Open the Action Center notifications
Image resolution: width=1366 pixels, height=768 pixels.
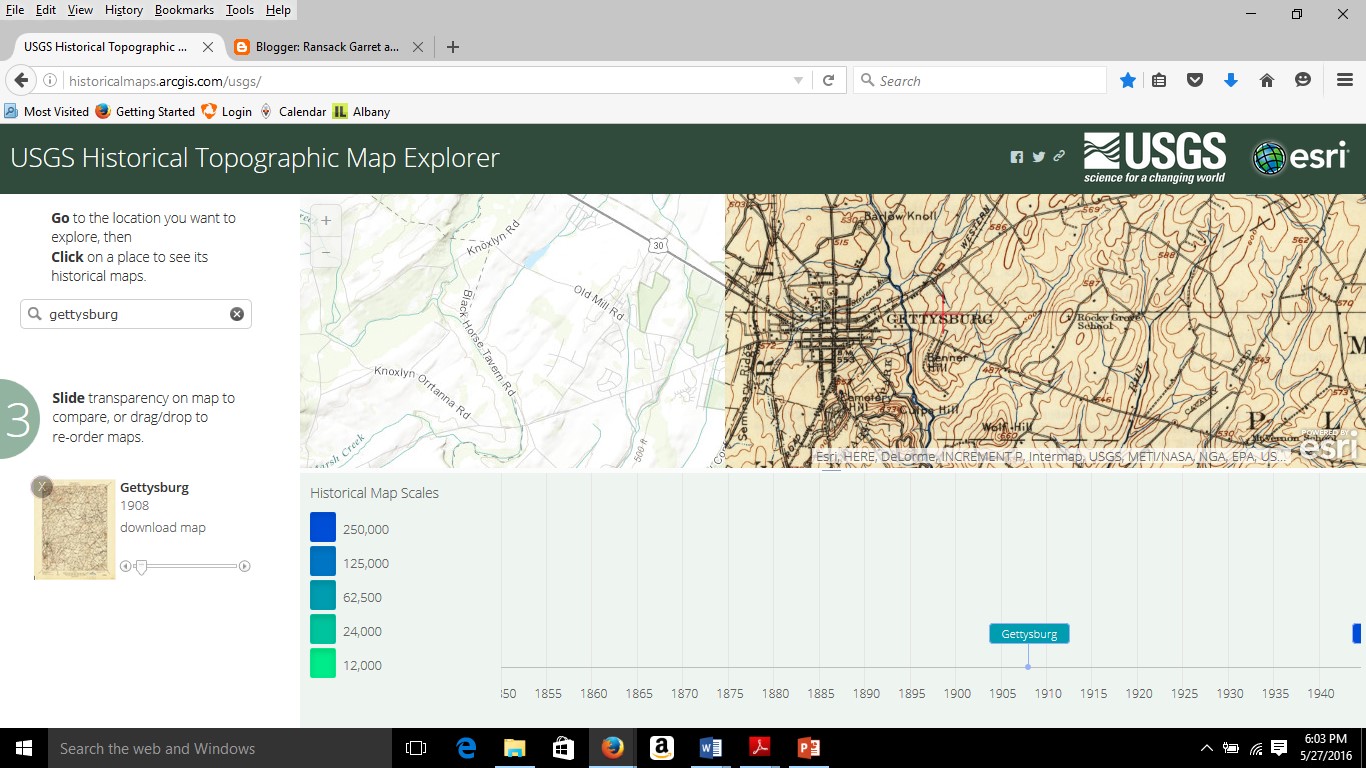point(1280,748)
